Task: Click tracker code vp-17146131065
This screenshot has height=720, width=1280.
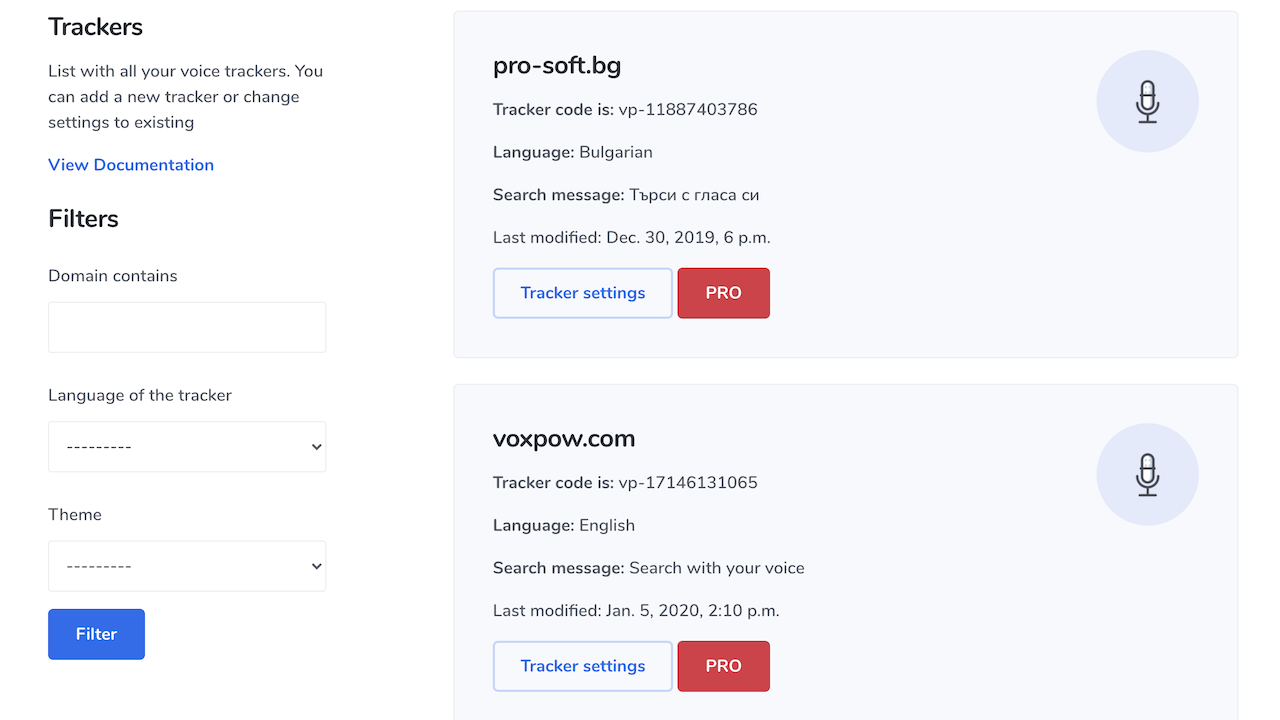Action: pyautogui.click(x=688, y=483)
